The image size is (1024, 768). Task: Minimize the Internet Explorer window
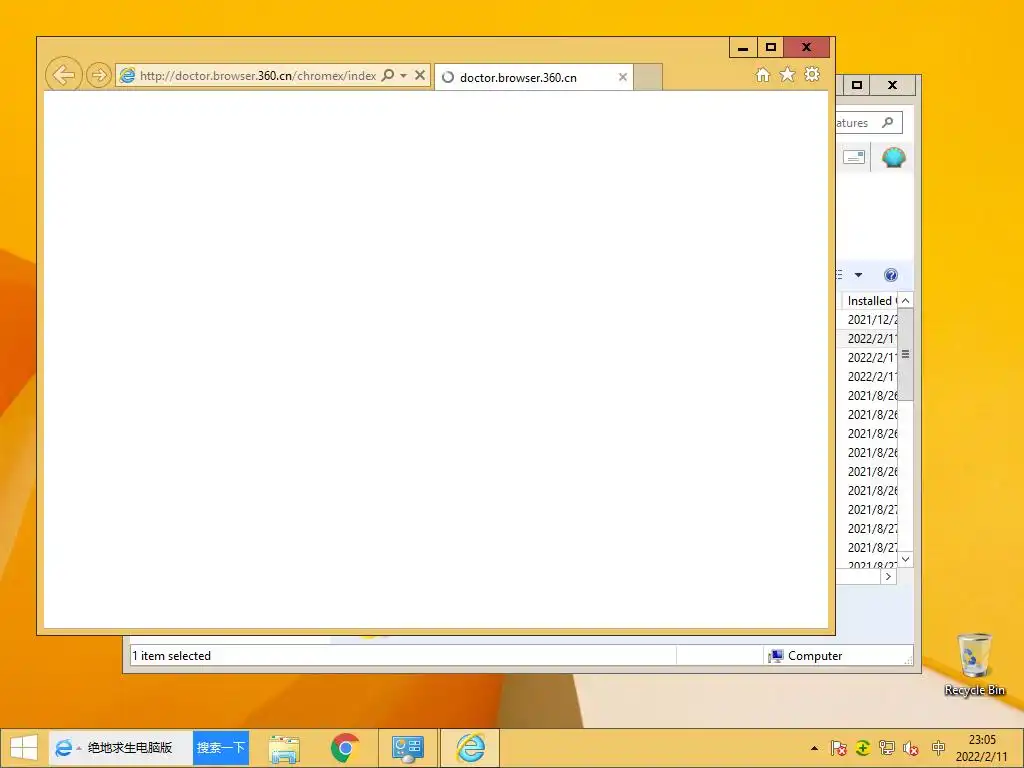point(743,47)
